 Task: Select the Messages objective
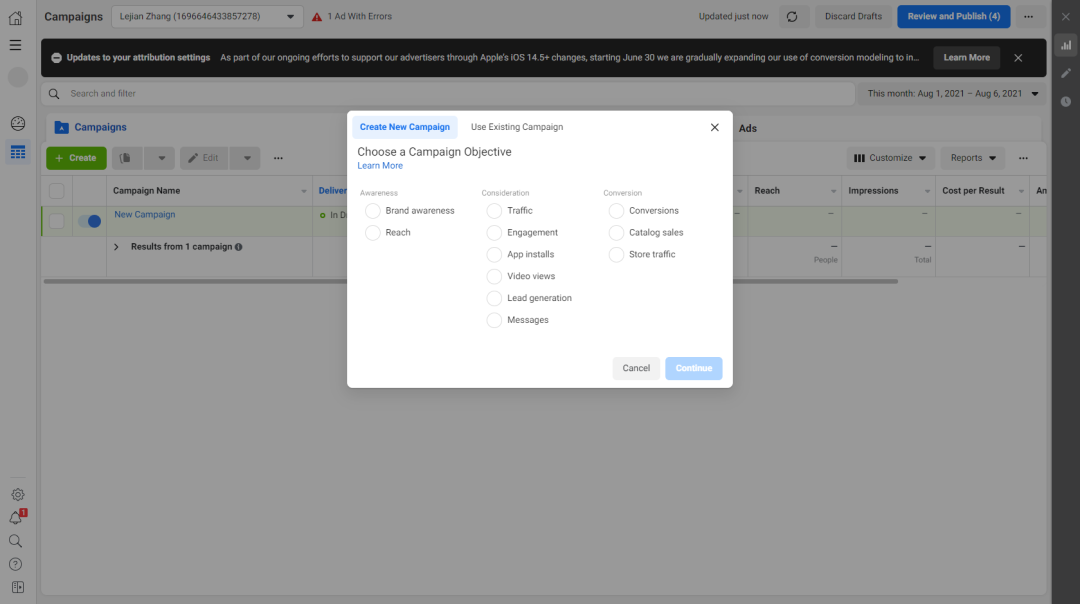[x=494, y=320]
